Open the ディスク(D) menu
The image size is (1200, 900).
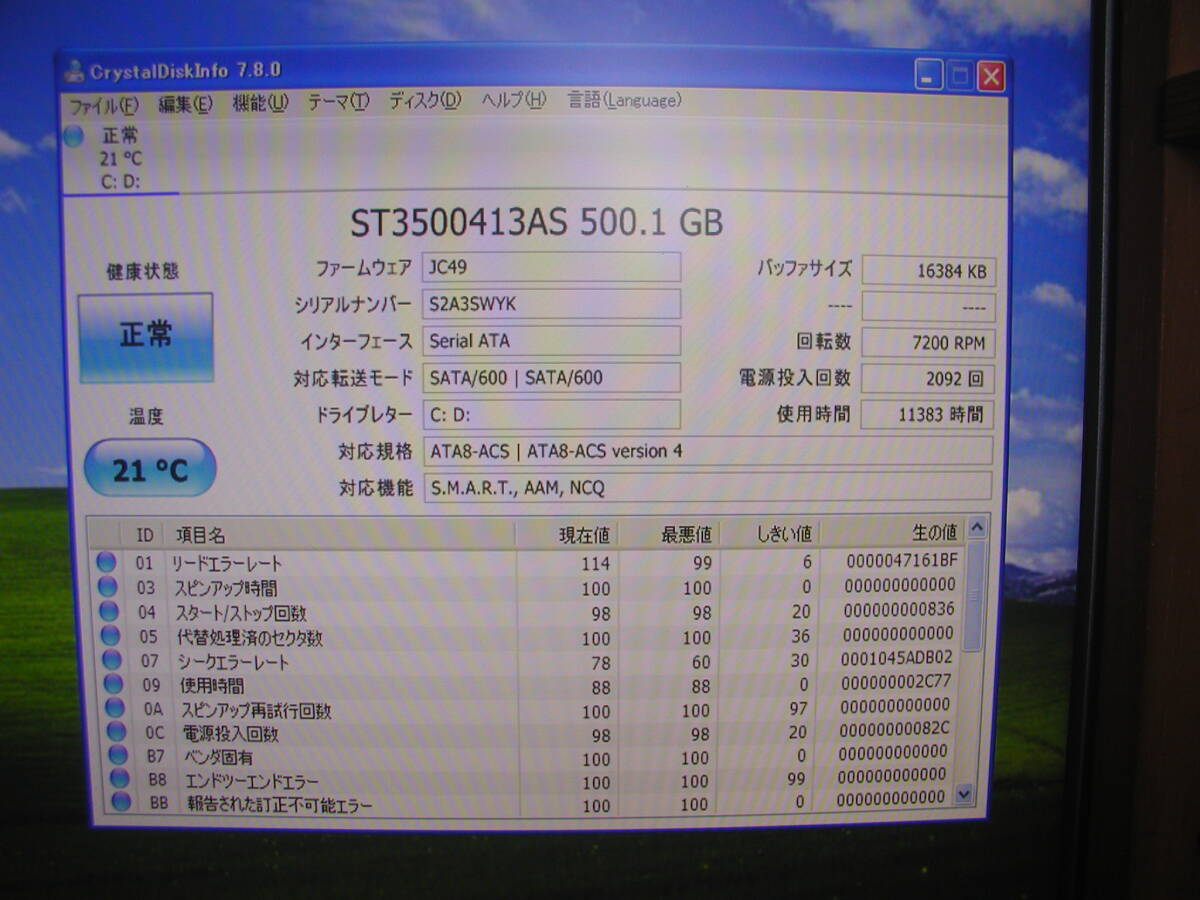click(x=424, y=100)
